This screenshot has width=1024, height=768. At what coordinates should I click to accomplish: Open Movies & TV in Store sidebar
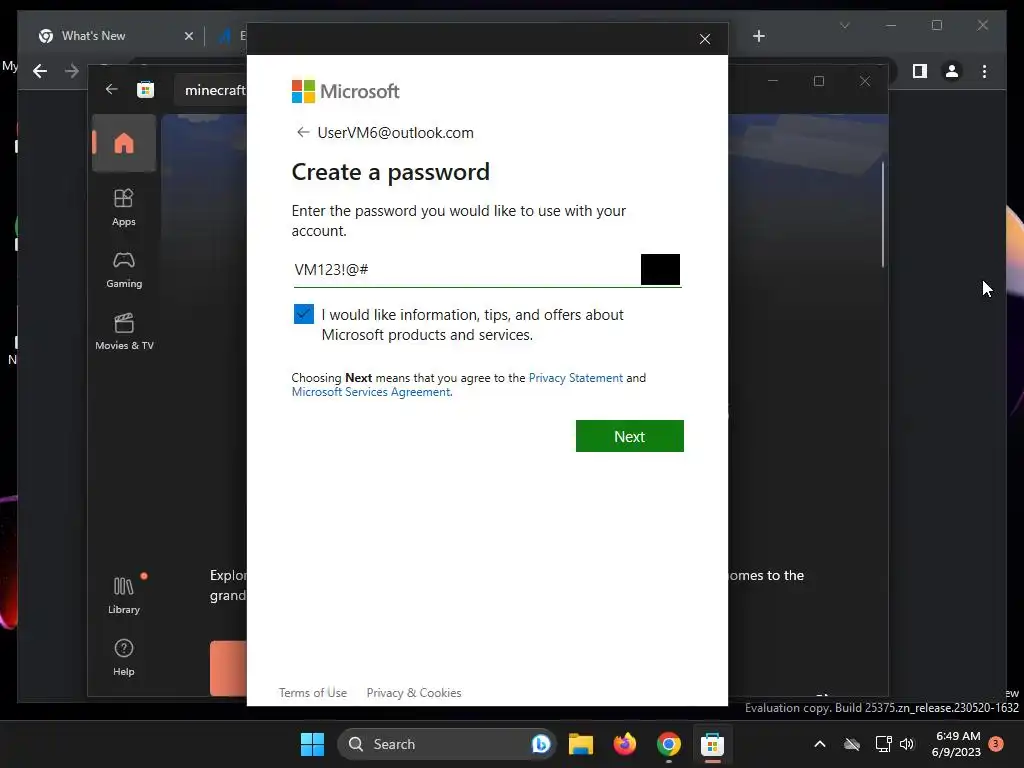click(x=124, y=332)
